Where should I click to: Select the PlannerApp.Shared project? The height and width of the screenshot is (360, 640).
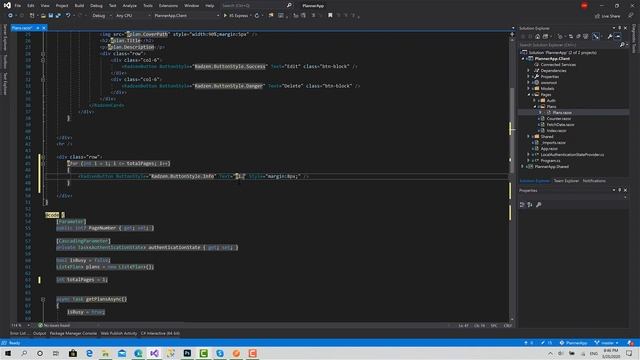pyautogui.click(x=551, y=167)
